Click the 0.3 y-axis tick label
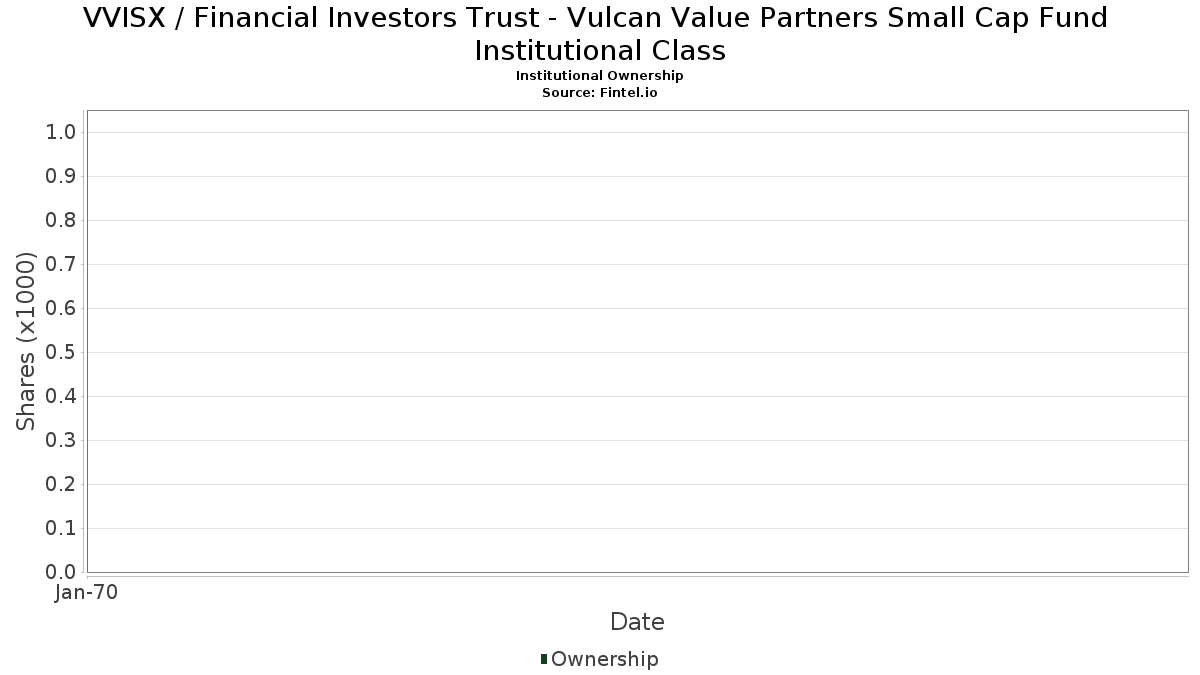Image resolution: width=1200 pixels, height=675 pixels. 61,441
